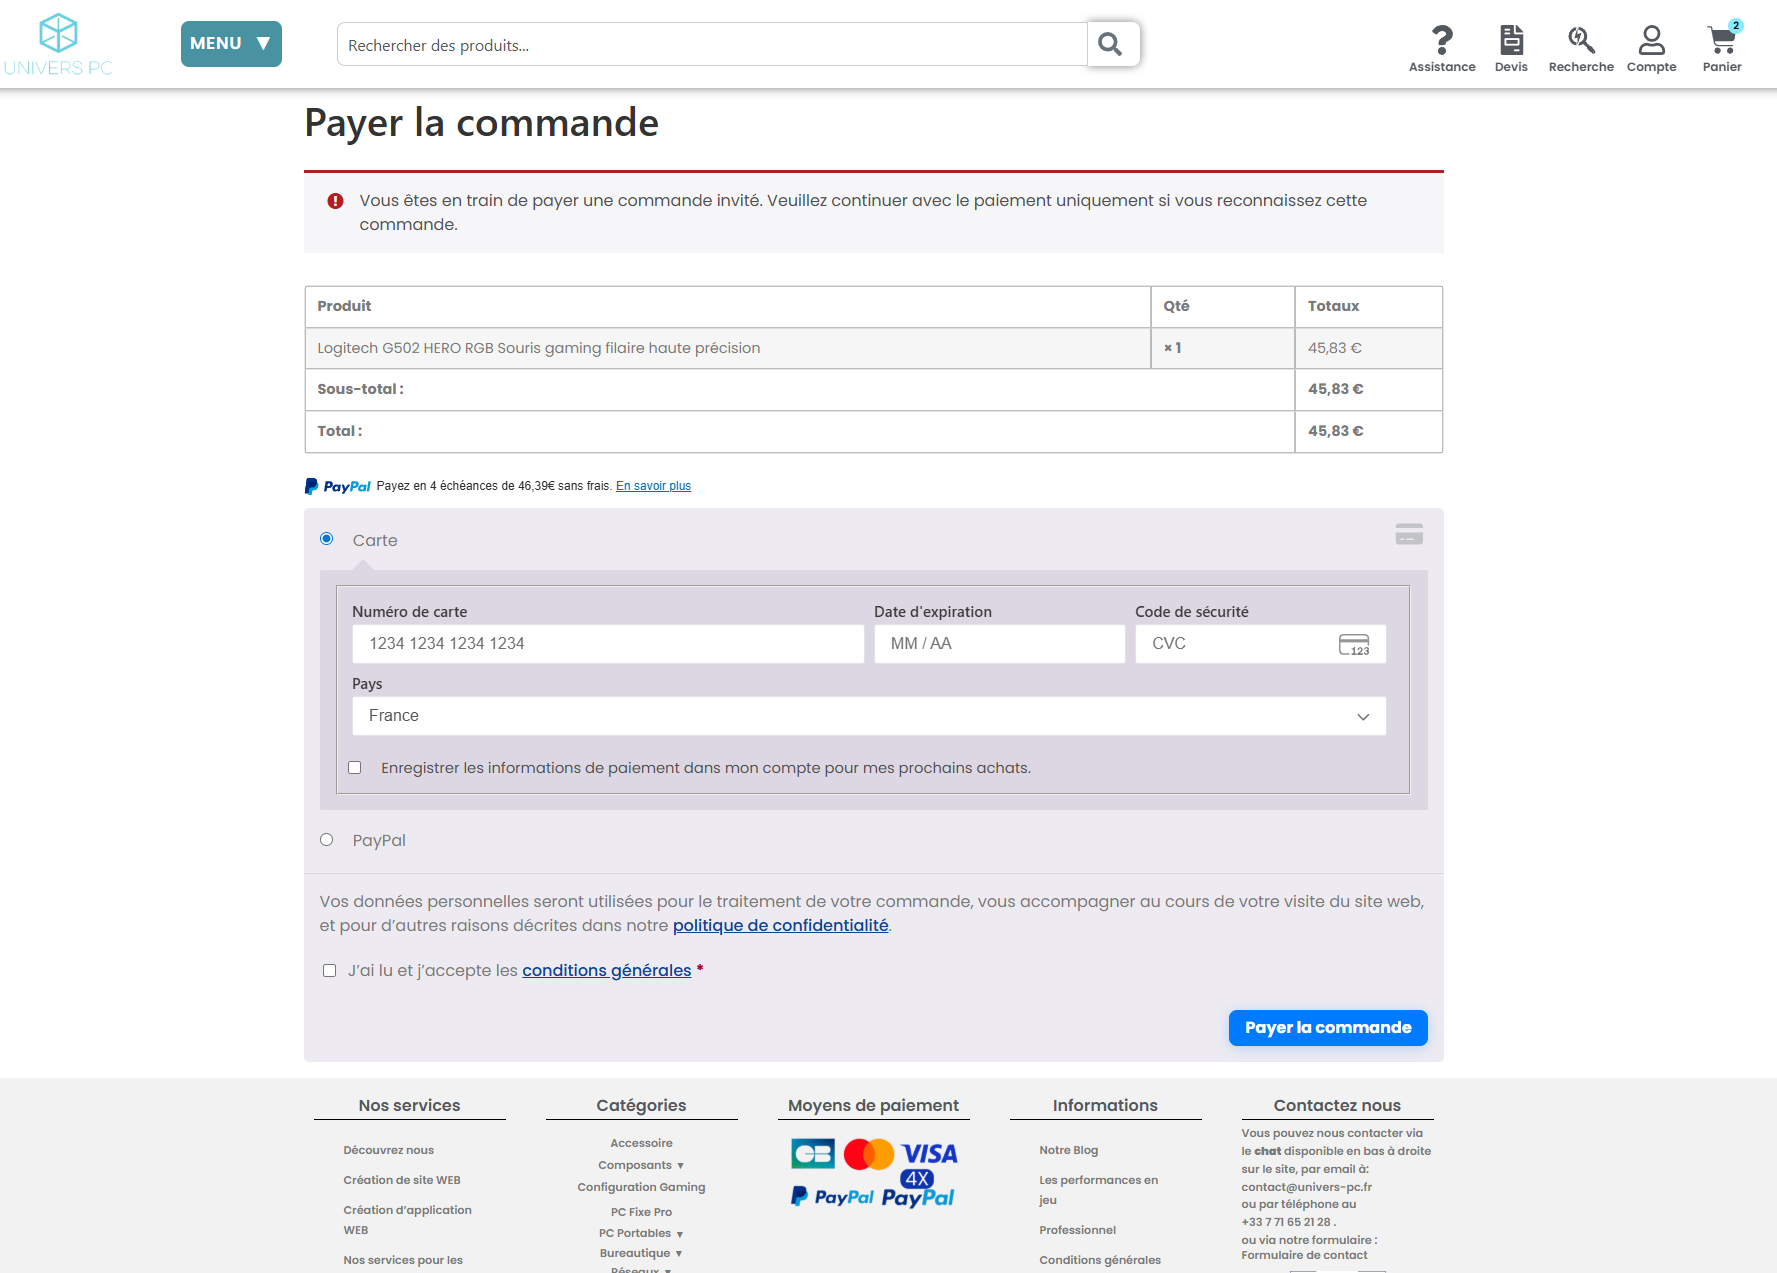Check the save payment information checkbox
This screenshot has width=1777, height=1273.
(x=354, y=767)
